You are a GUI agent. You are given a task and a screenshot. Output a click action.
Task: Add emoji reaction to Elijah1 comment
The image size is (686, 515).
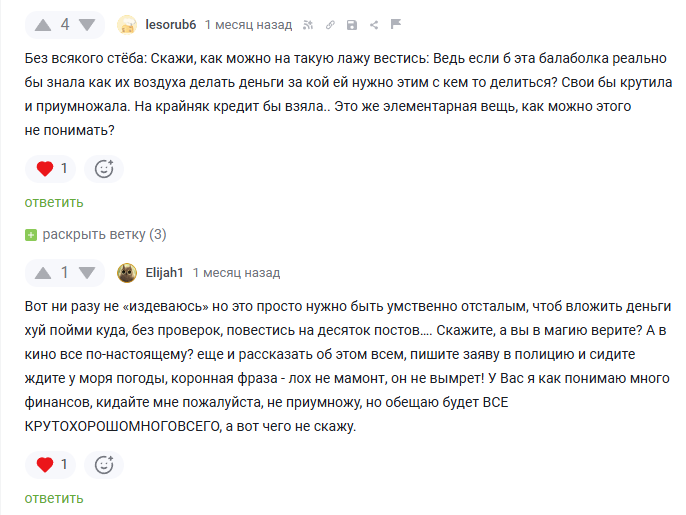[104, 464]
